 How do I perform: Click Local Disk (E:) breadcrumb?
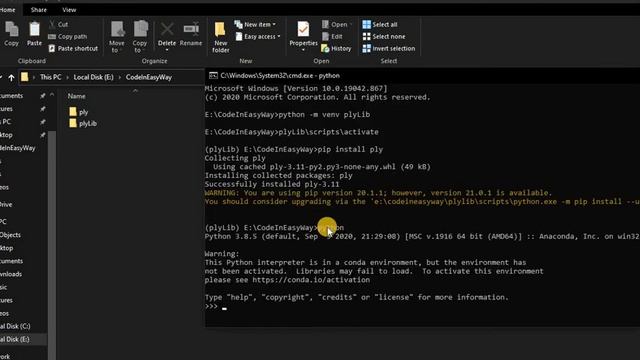tap(93, 77)
